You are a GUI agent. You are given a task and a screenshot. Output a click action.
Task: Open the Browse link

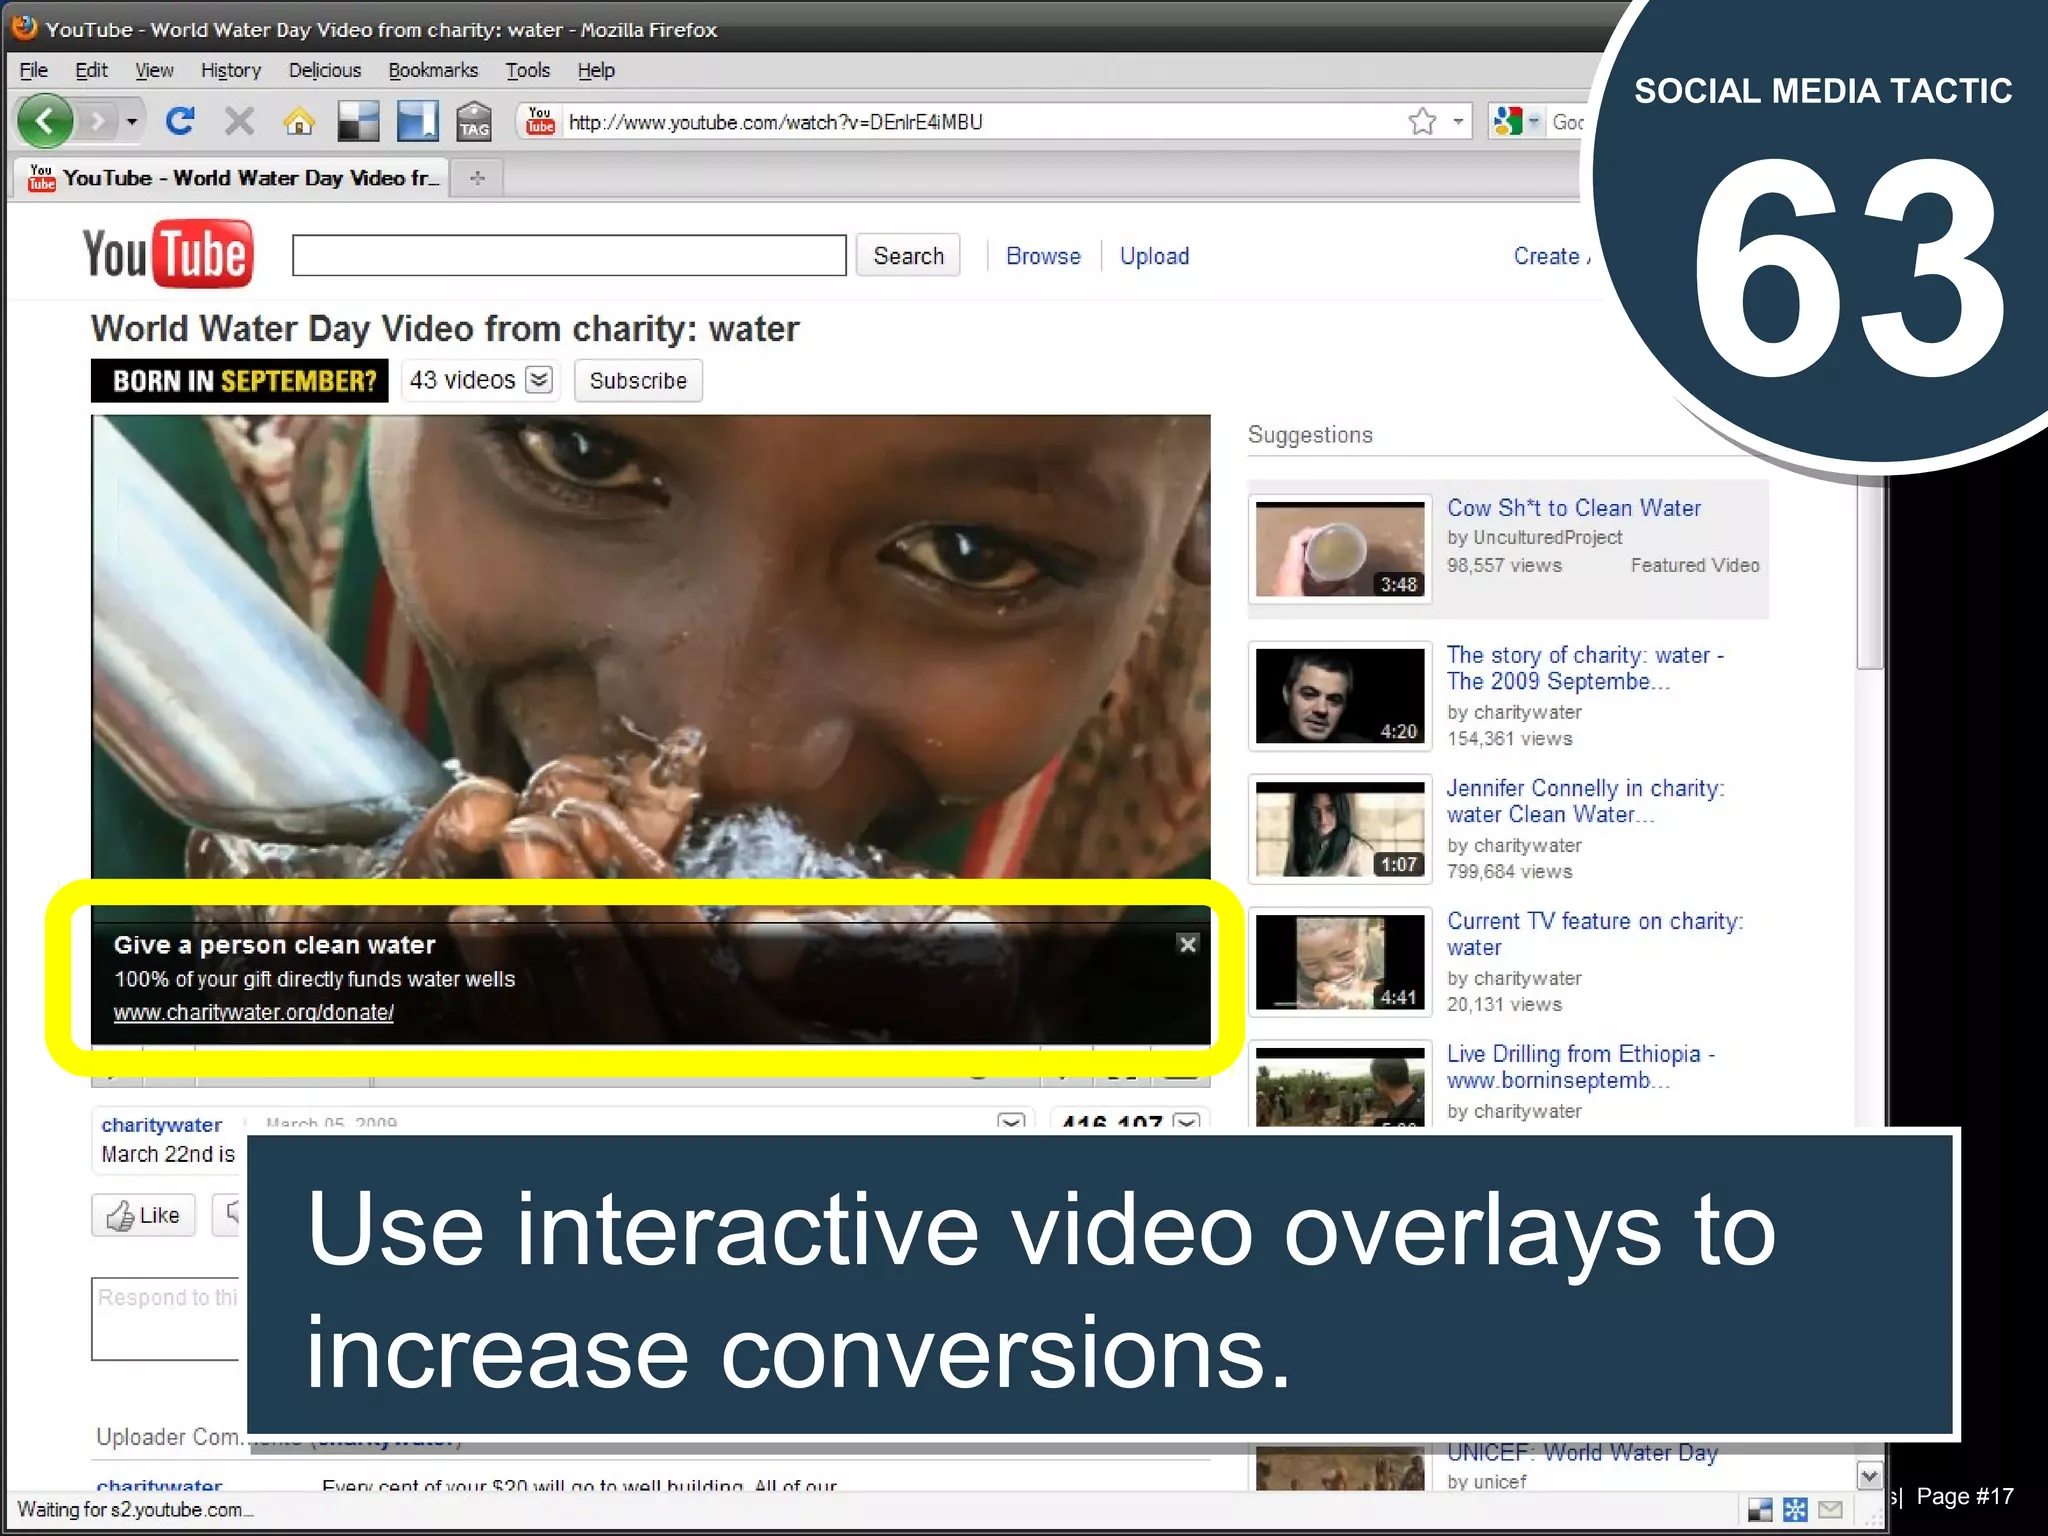pos(1043,256)
